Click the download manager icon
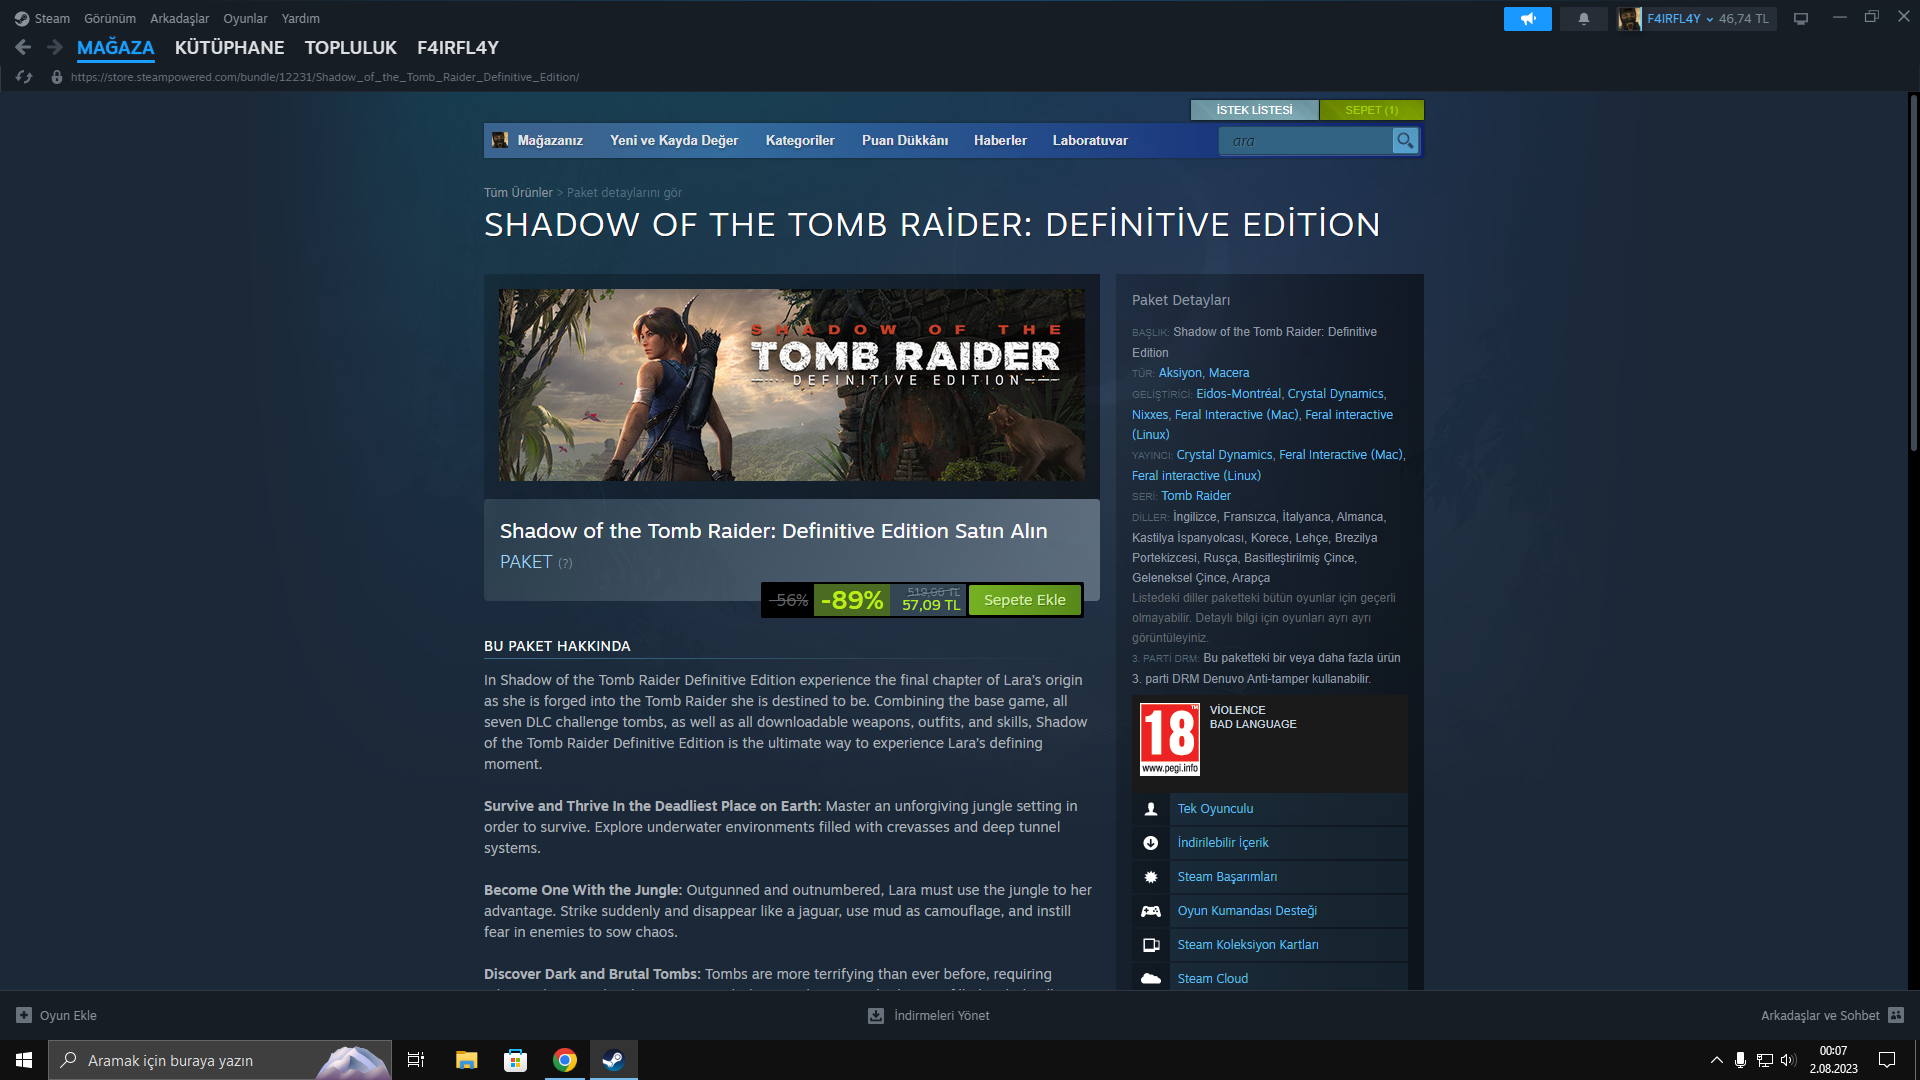Image resolution: width=1920 pixels, height=1080 pixels. coord(875,1015)
